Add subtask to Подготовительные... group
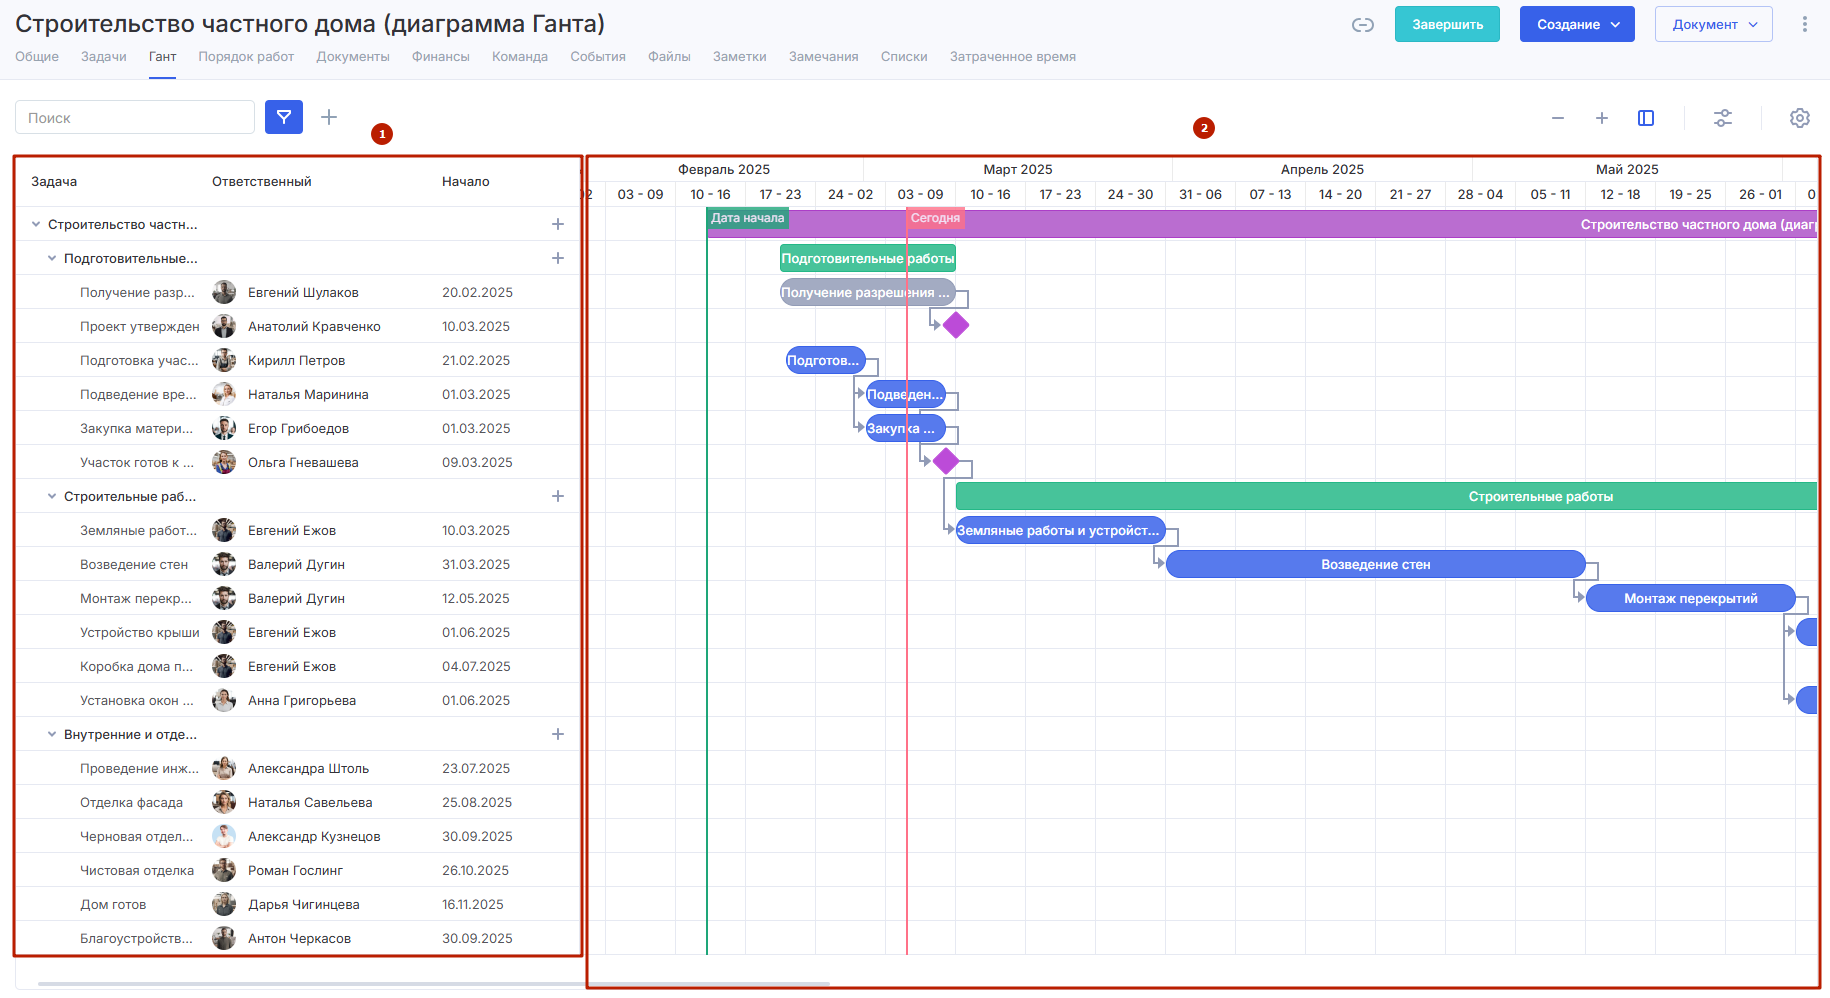The height and width of the screenshot is (998, 1830). coord(558,258)
